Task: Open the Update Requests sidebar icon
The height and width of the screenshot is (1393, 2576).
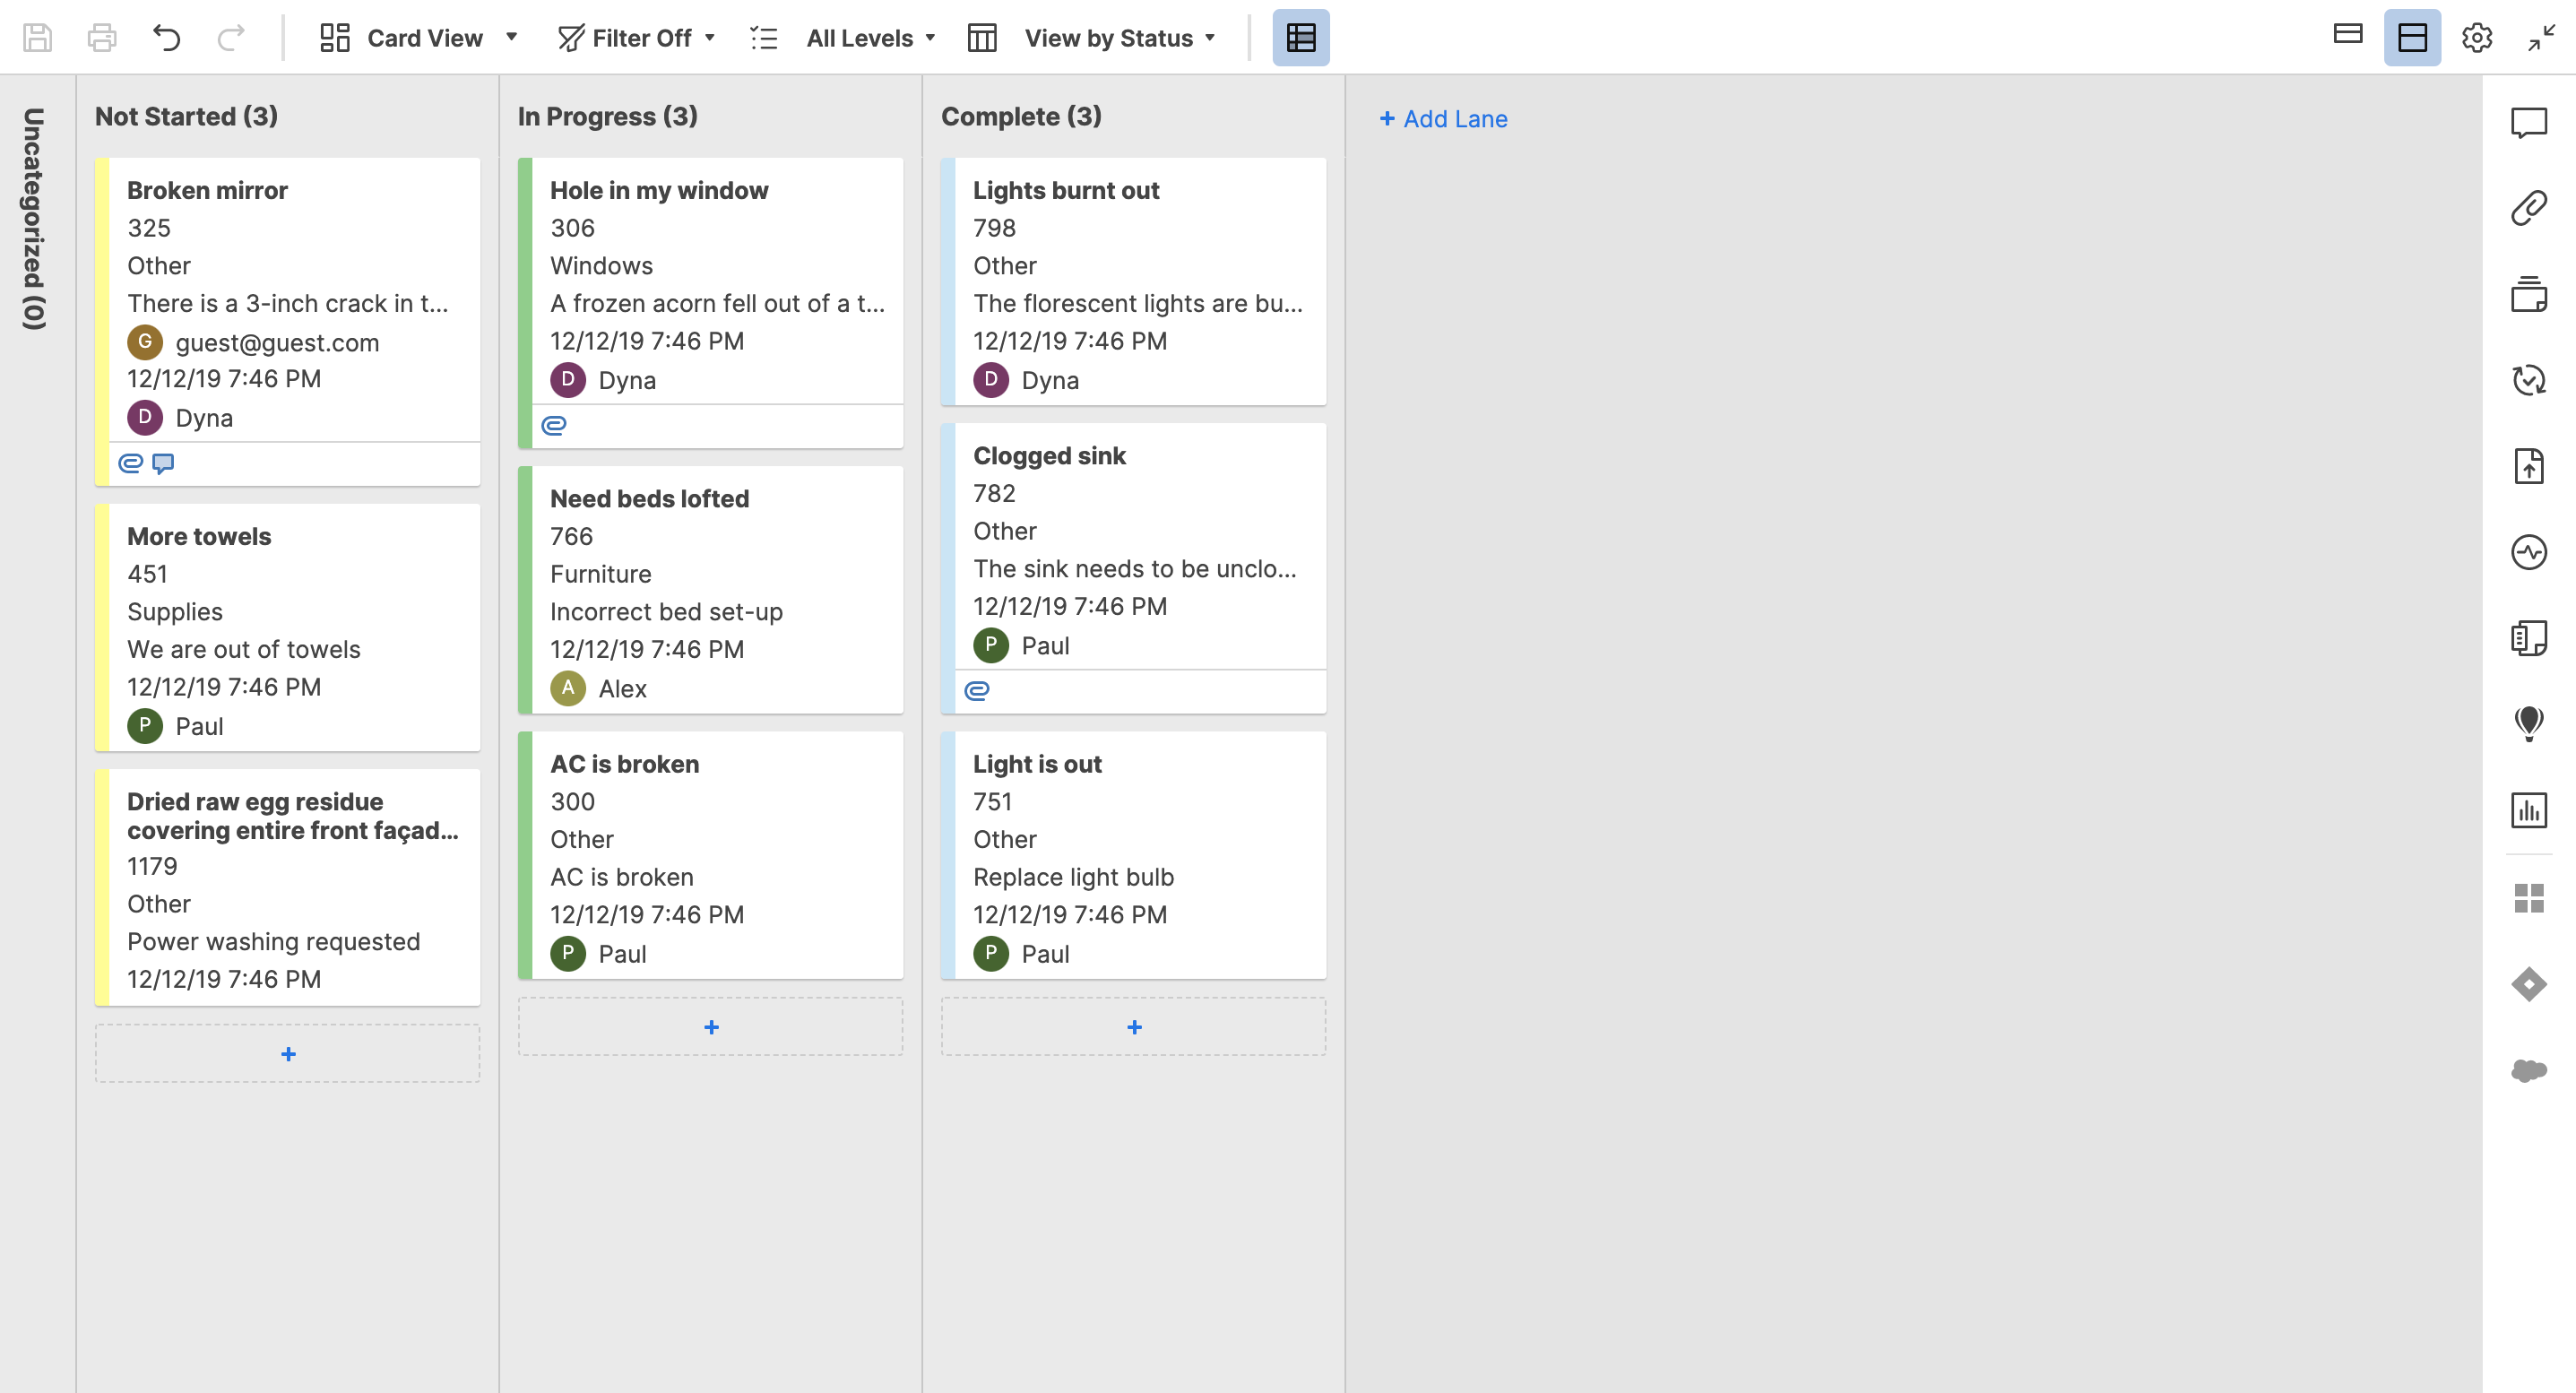Action: click(2528, 380)
